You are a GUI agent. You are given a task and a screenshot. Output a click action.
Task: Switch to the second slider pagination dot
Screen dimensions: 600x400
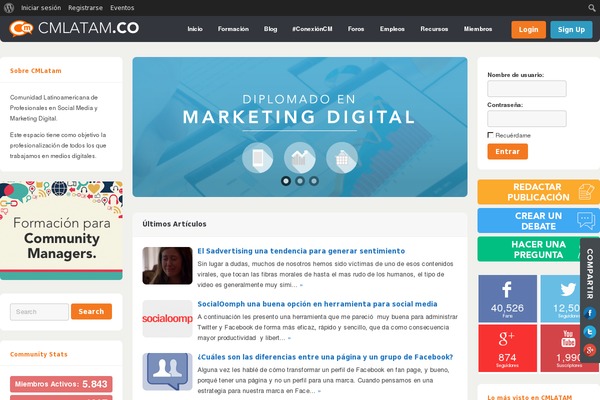(x=300, y=181)
